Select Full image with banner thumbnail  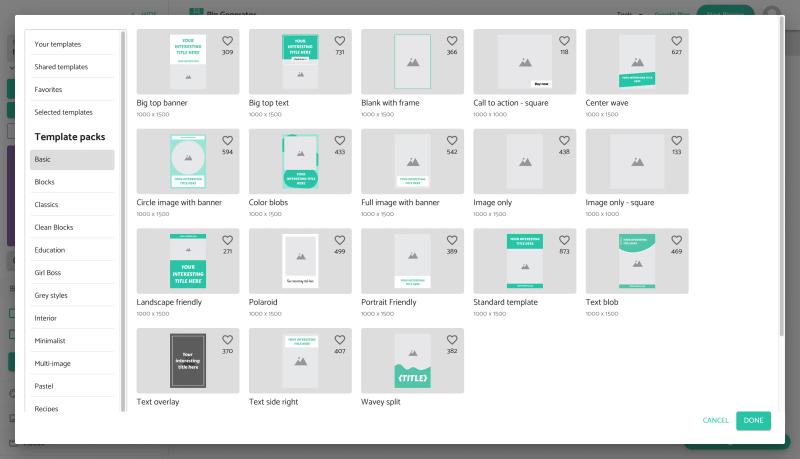coord(412,161)
